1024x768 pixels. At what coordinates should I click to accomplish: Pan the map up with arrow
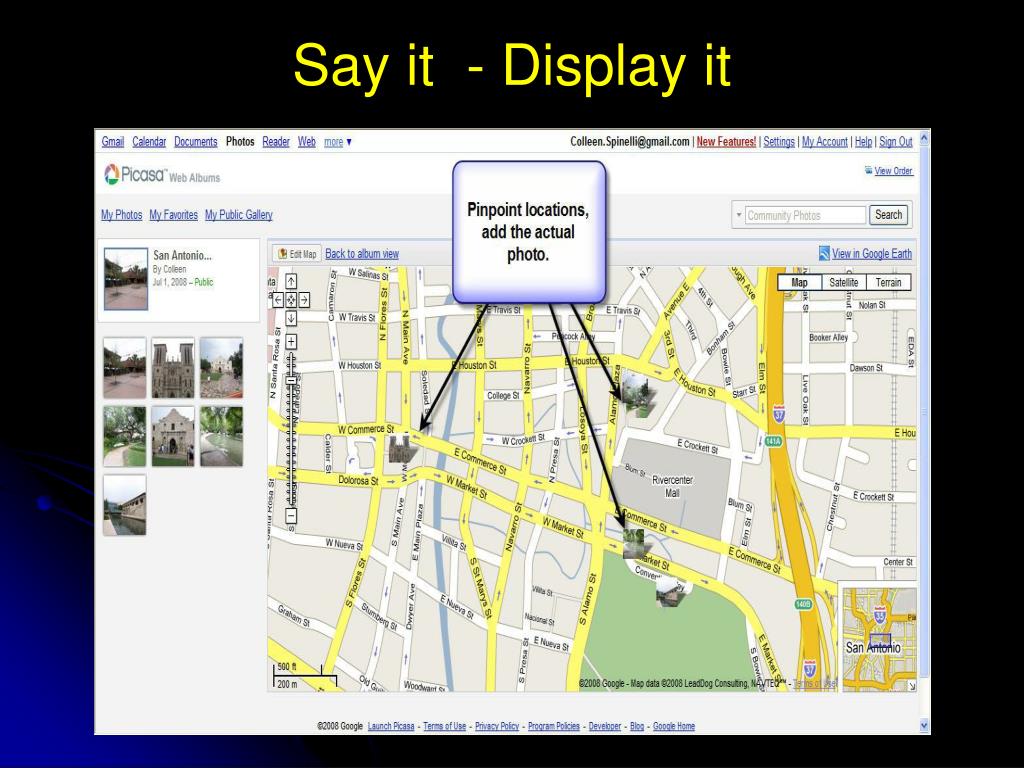pos(291,281)
